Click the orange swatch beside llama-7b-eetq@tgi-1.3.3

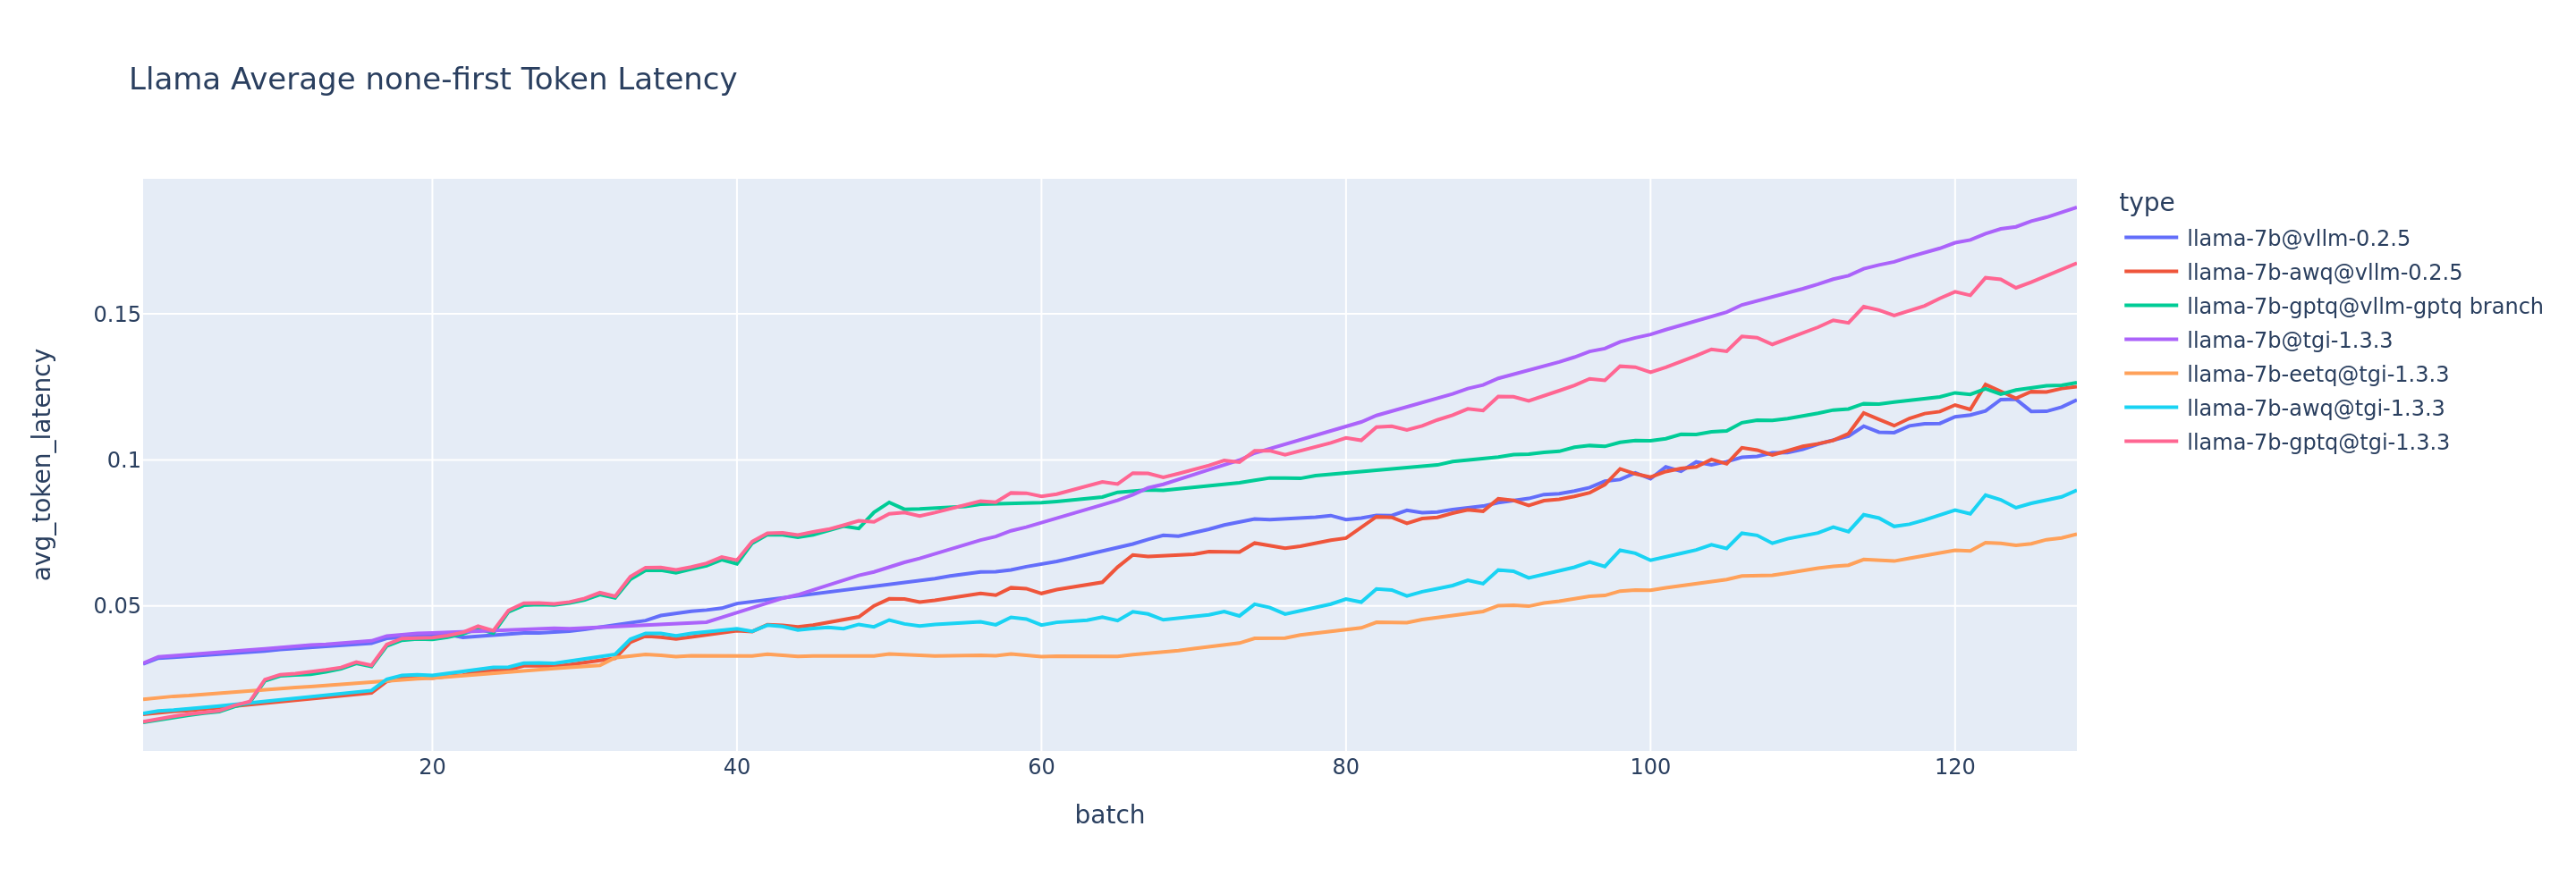[x=2151, y=375]
